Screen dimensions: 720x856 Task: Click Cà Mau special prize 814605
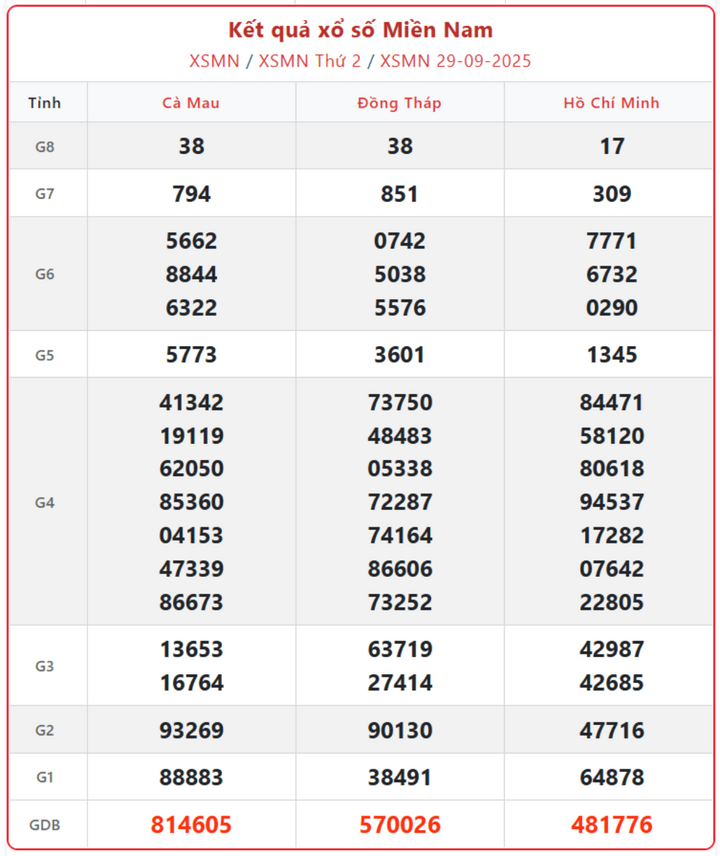191,825
